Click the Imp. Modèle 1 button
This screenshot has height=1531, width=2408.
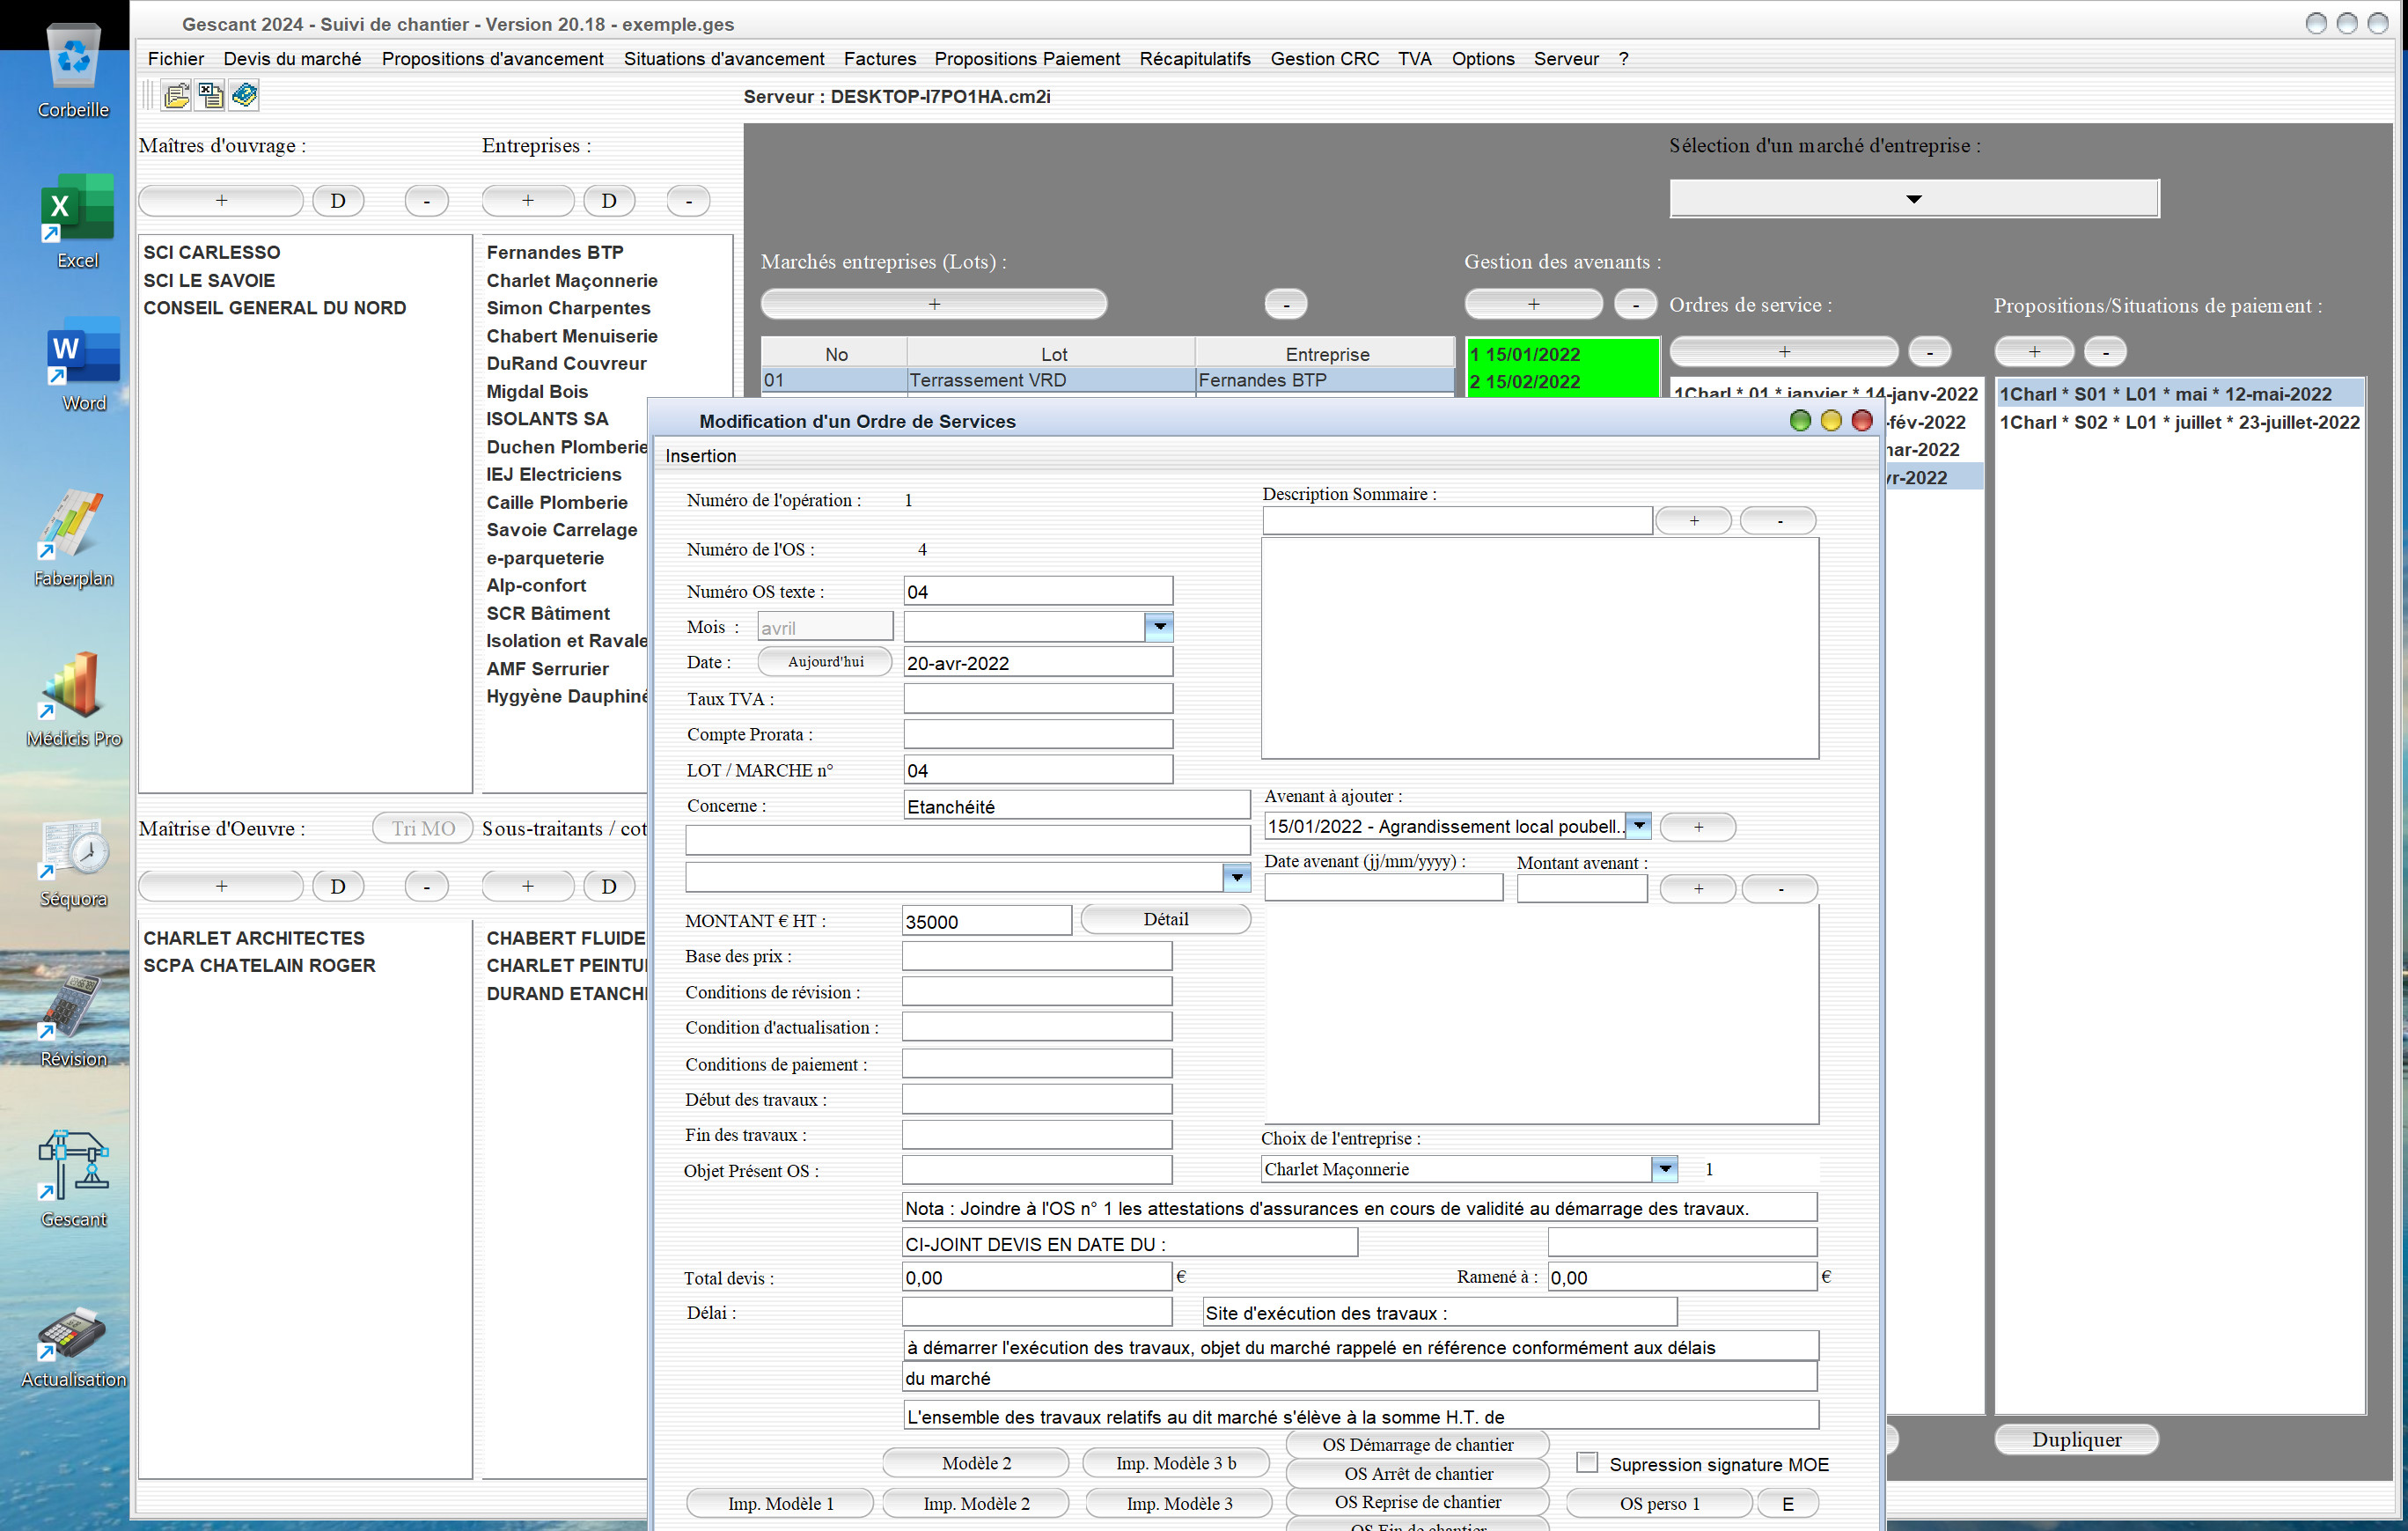coord(780,1503)
